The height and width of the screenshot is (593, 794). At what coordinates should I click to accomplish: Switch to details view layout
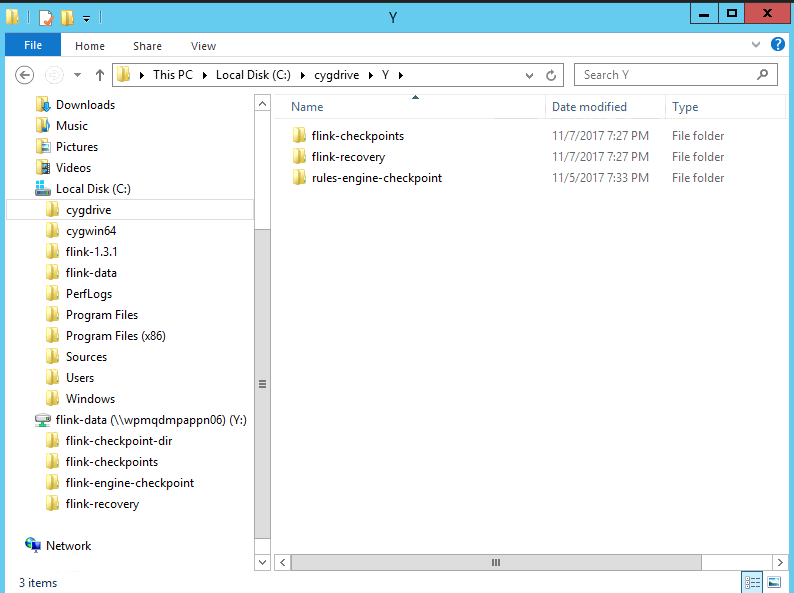pos(751,582)
